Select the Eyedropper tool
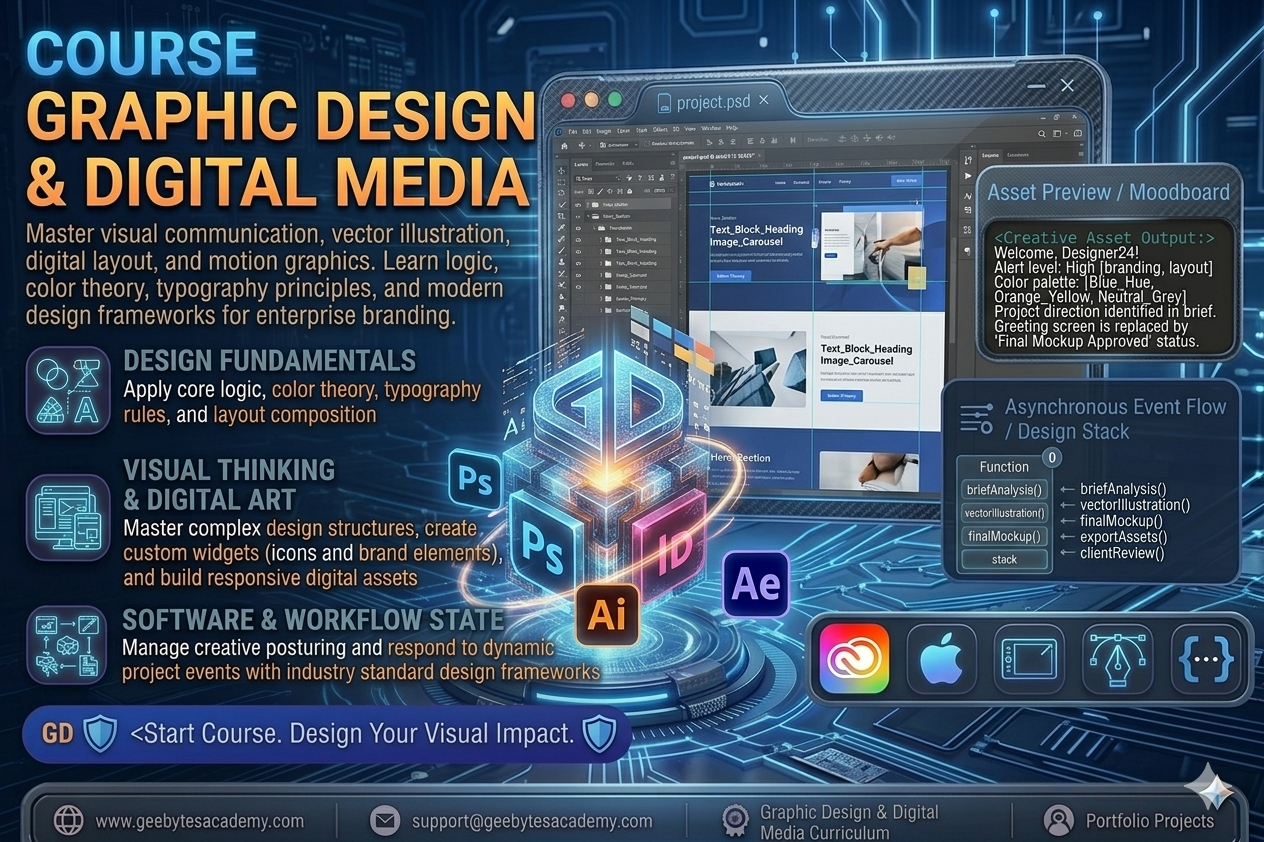Screen dimensions: 1264x842 pyautogui.click(x=561, y=227)
